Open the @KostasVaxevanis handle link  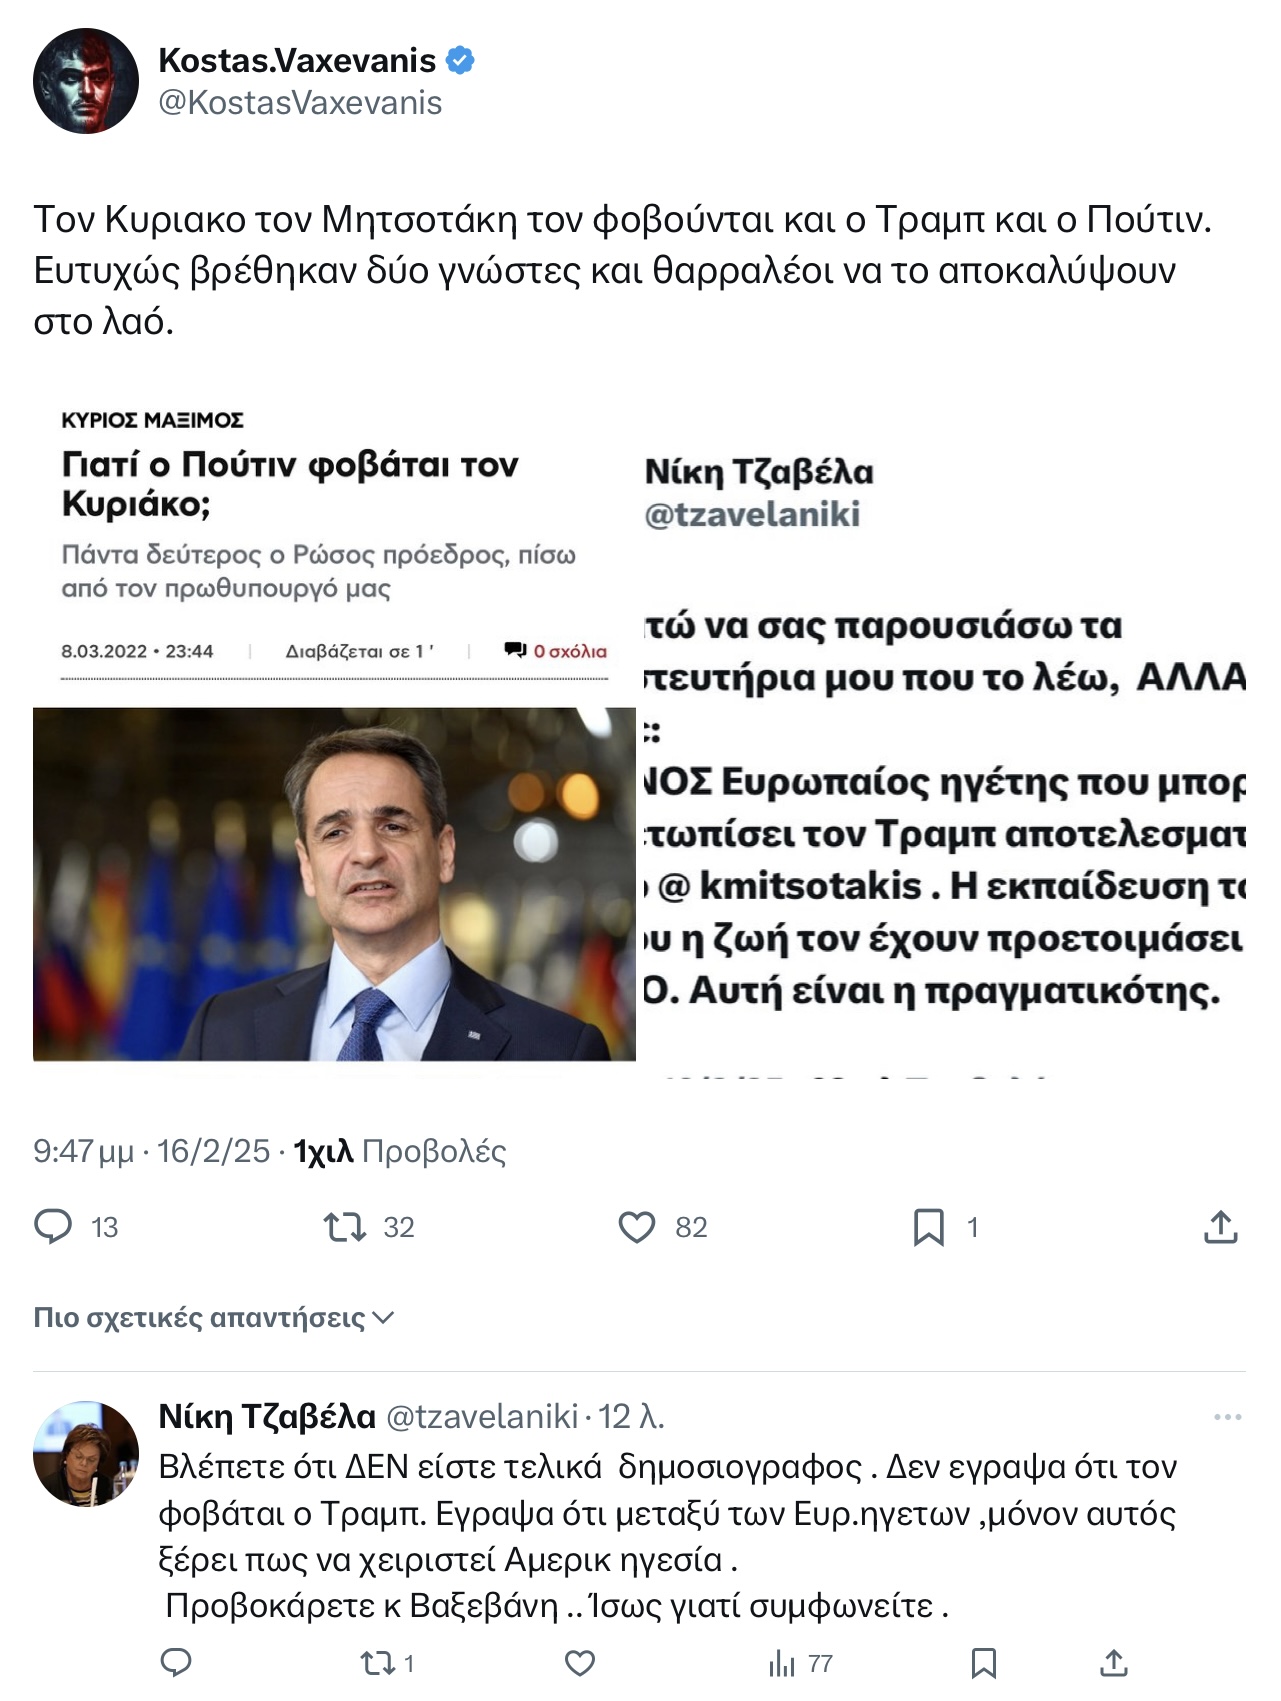point(300,103)
